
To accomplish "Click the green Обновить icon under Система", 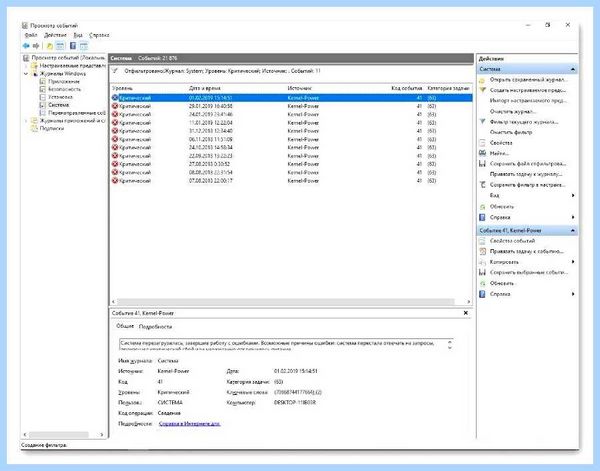I will point(482,207).
